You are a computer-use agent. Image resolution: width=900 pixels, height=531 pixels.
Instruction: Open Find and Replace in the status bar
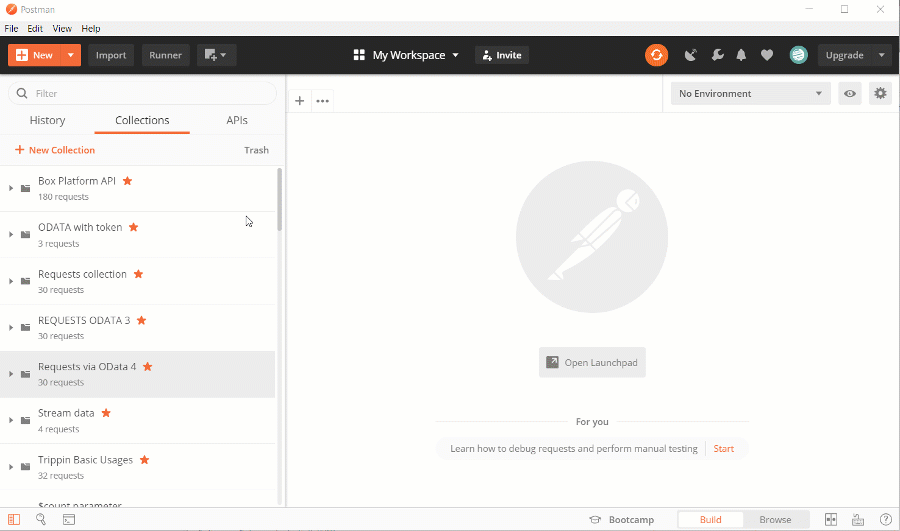(x=41, y=520)
